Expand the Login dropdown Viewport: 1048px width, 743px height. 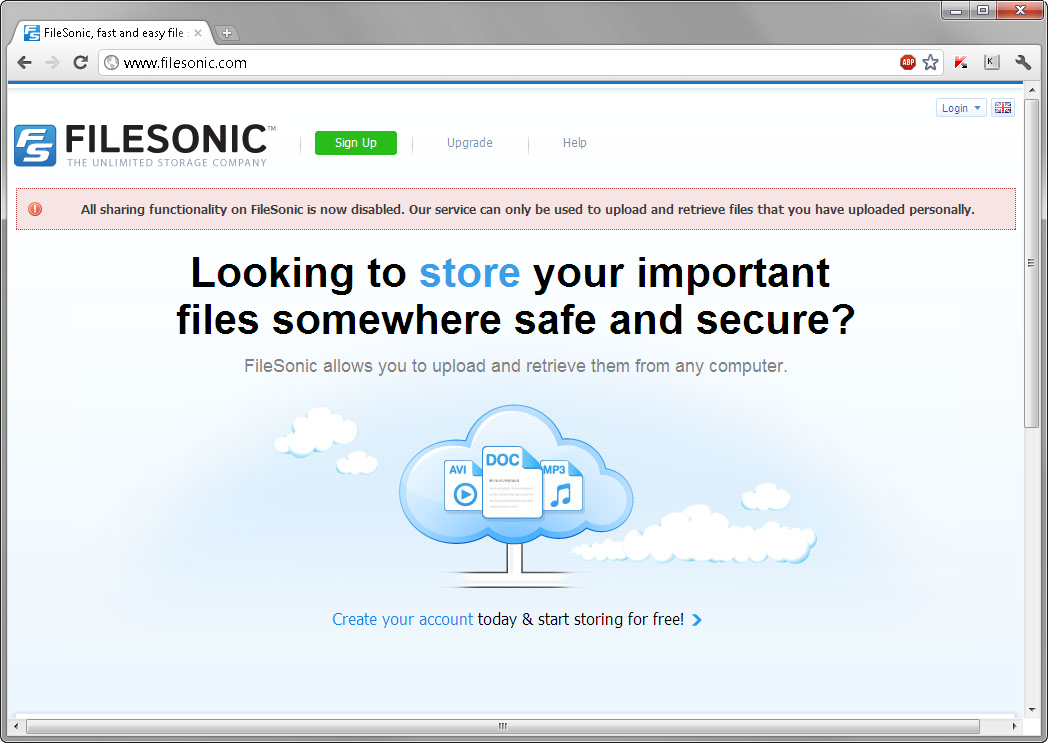click(x=961, y=108)
